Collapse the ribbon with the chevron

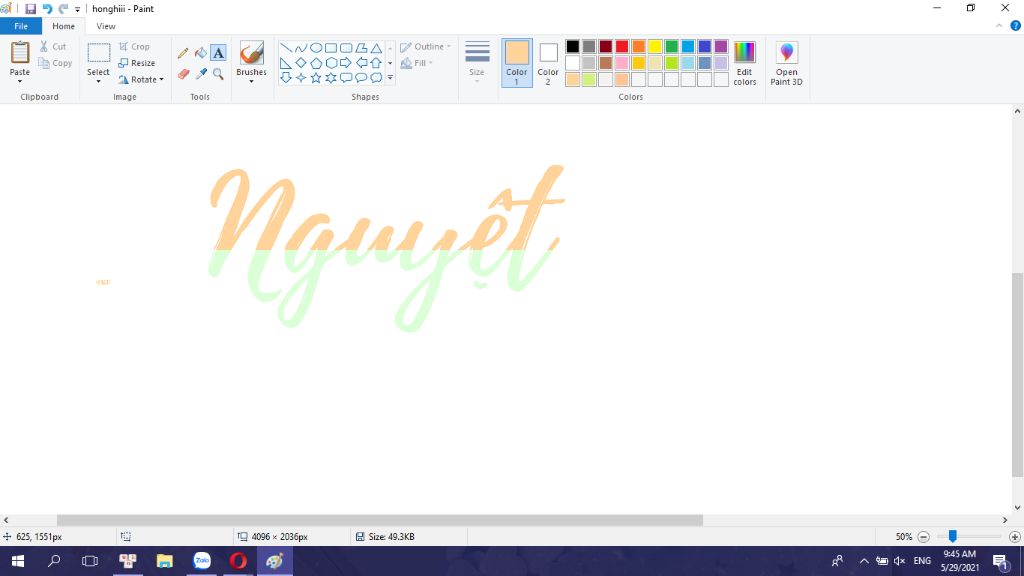pyautogui.click(x=999, y=26)
